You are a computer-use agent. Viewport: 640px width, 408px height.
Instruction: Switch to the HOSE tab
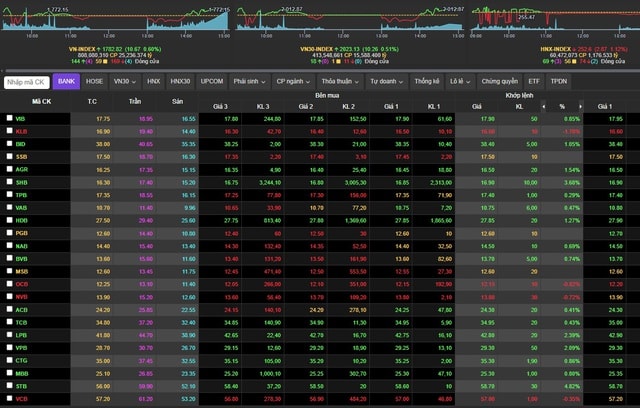click(x=95, y=81)
